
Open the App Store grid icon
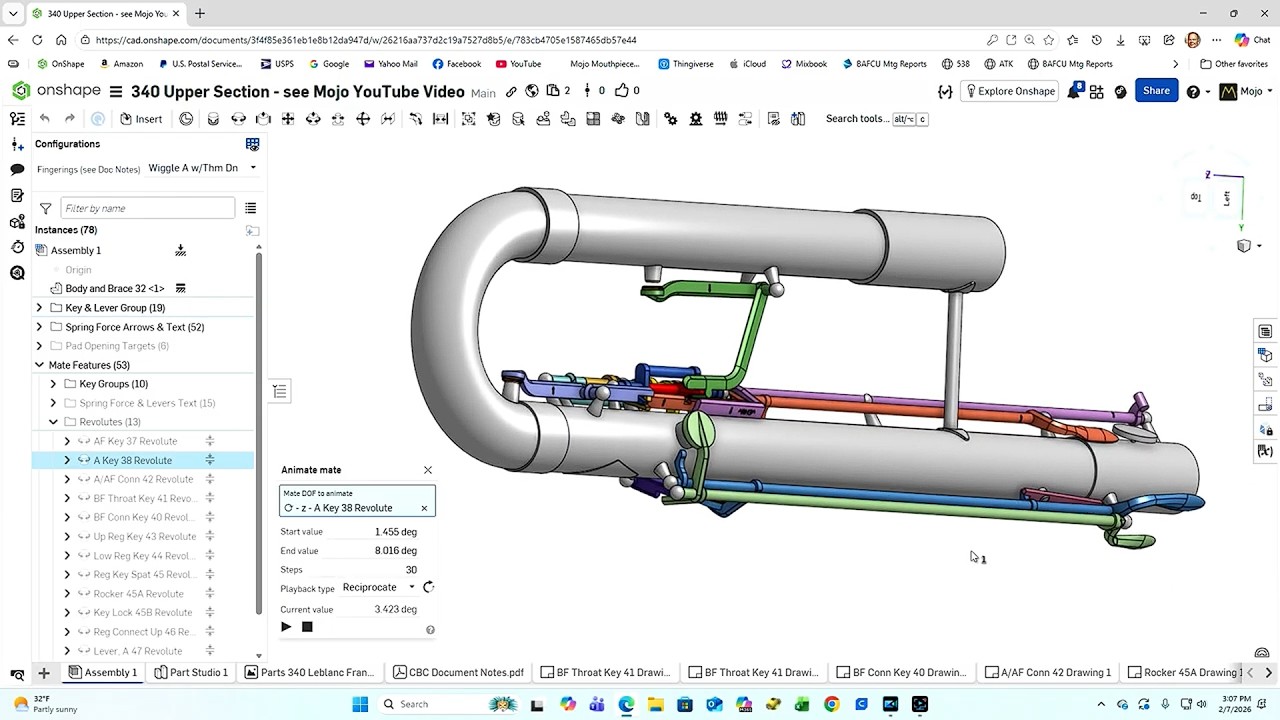(1097, 91)
